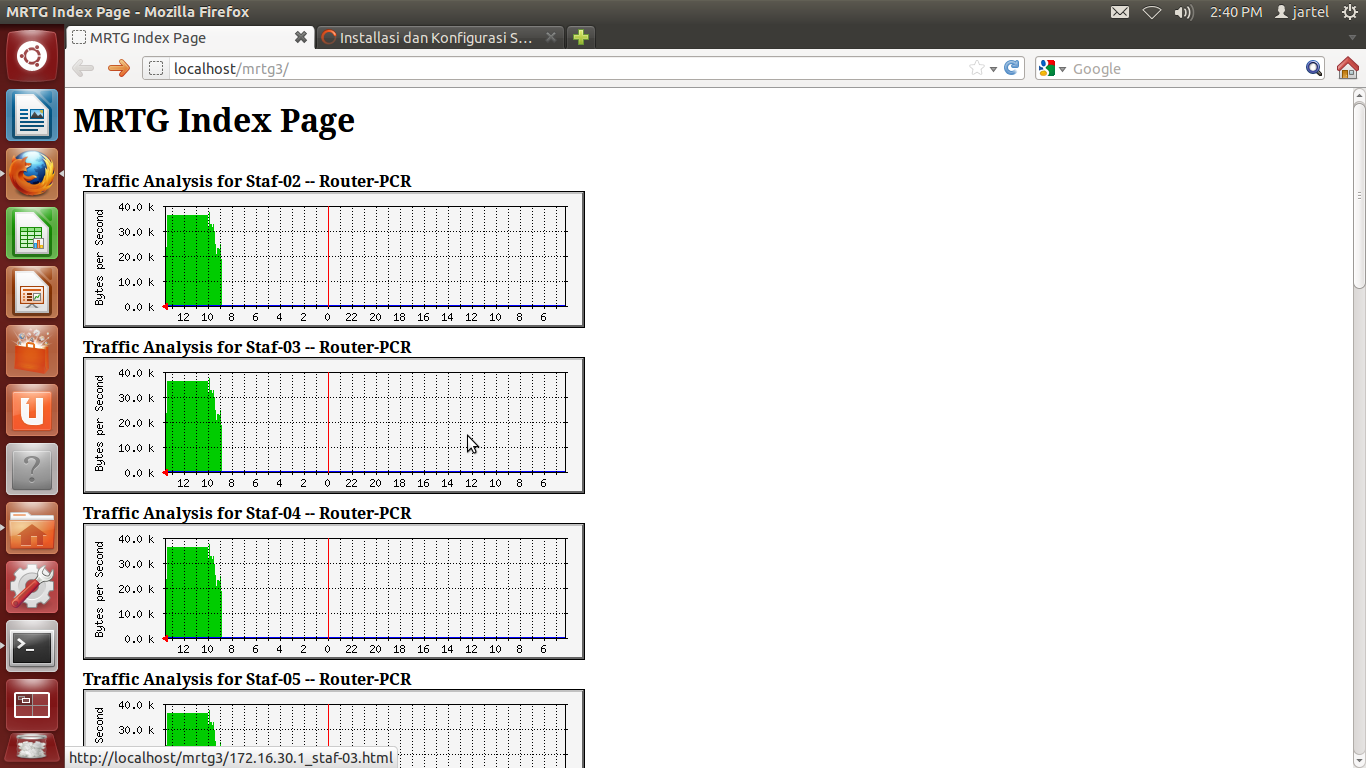Click the search magnifier icon
This screenshot has height=768, width=1366.
tap(1314, 68)
